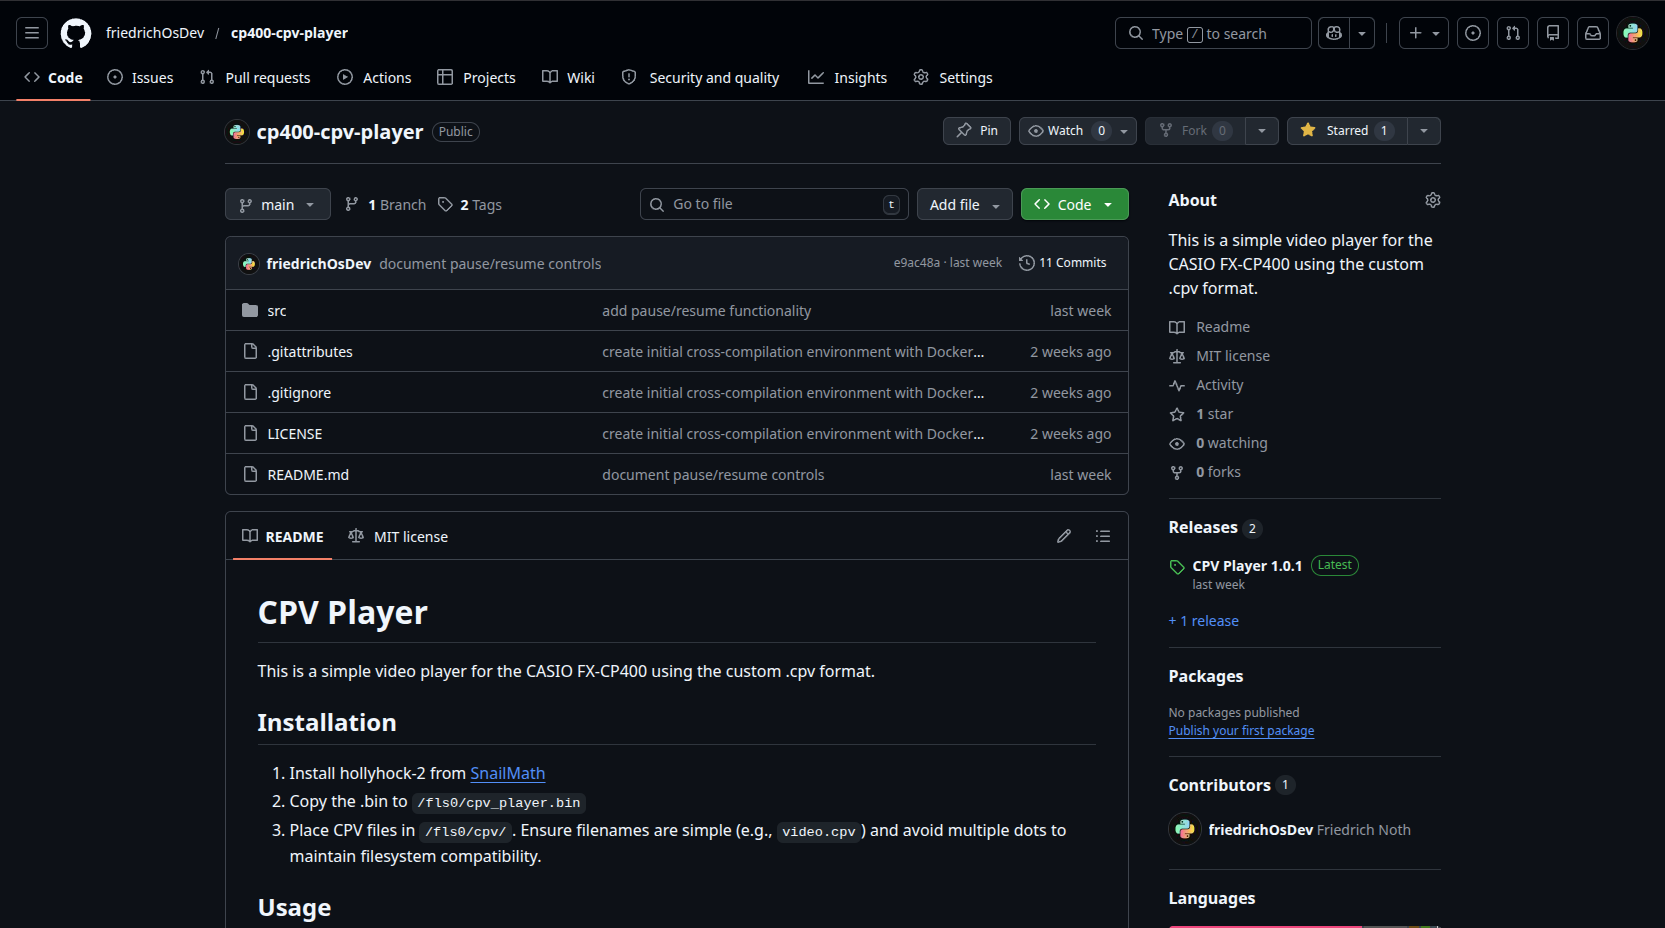Image resolution: width=1665 pixels, height=928 pixels.
Task: Open the star lists dropdown arrow
Action: click(x=1424, y=131)
